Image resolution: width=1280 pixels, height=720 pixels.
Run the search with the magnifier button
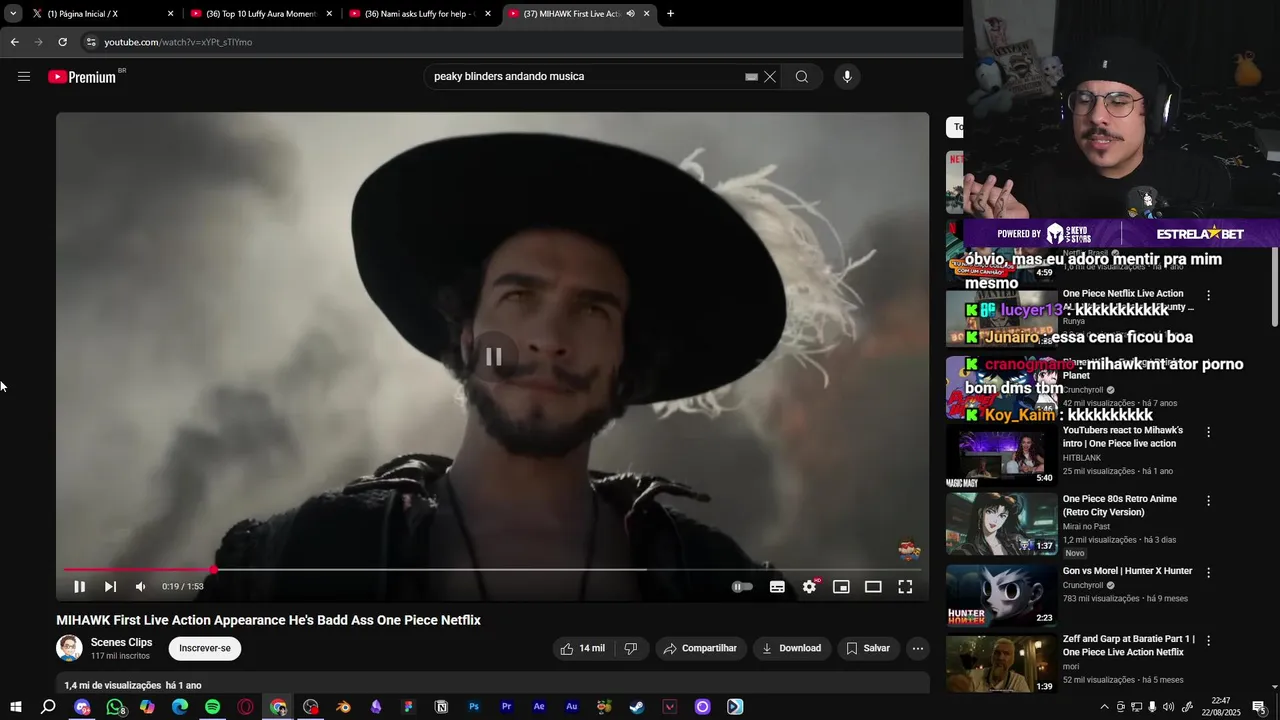(802, 77)
